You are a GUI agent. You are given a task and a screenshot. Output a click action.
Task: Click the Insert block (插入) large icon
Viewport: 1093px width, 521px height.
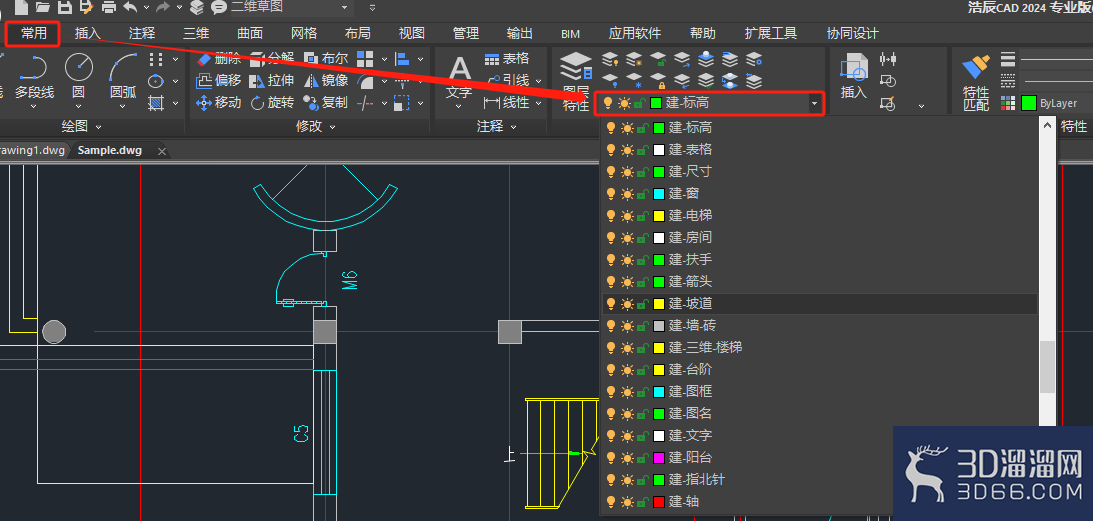[853, 75]
